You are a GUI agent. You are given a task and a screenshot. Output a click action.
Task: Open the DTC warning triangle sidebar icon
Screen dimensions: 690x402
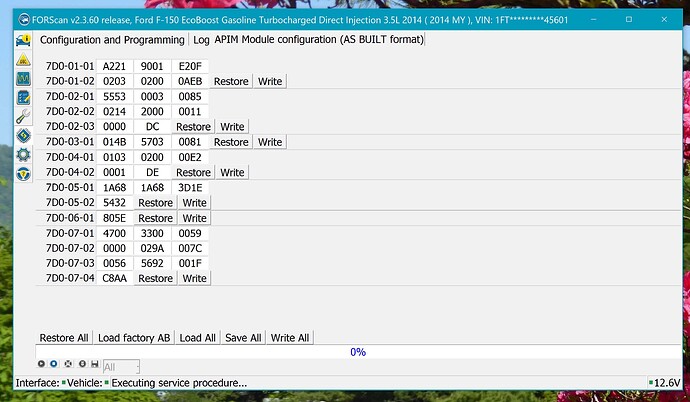click(23, 59)
